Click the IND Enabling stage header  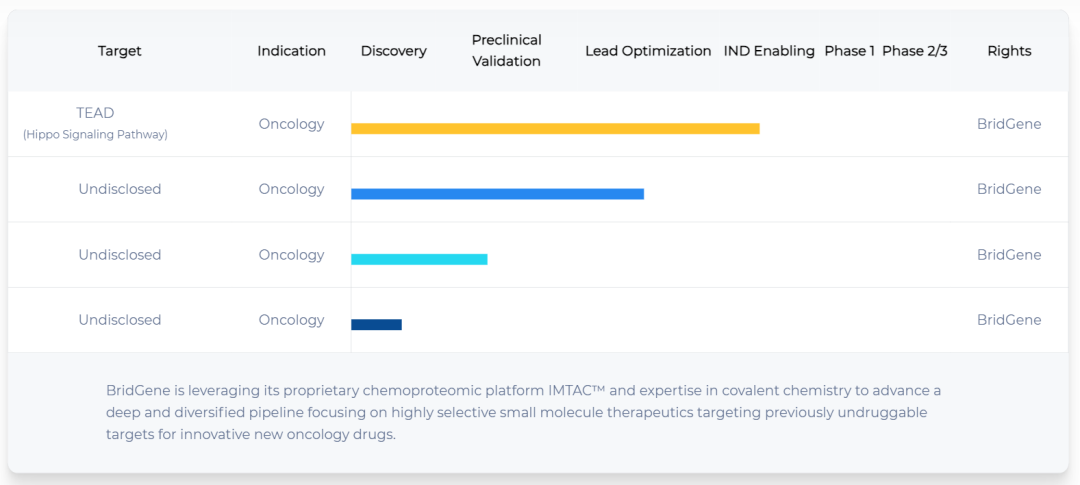click(769, 51)
